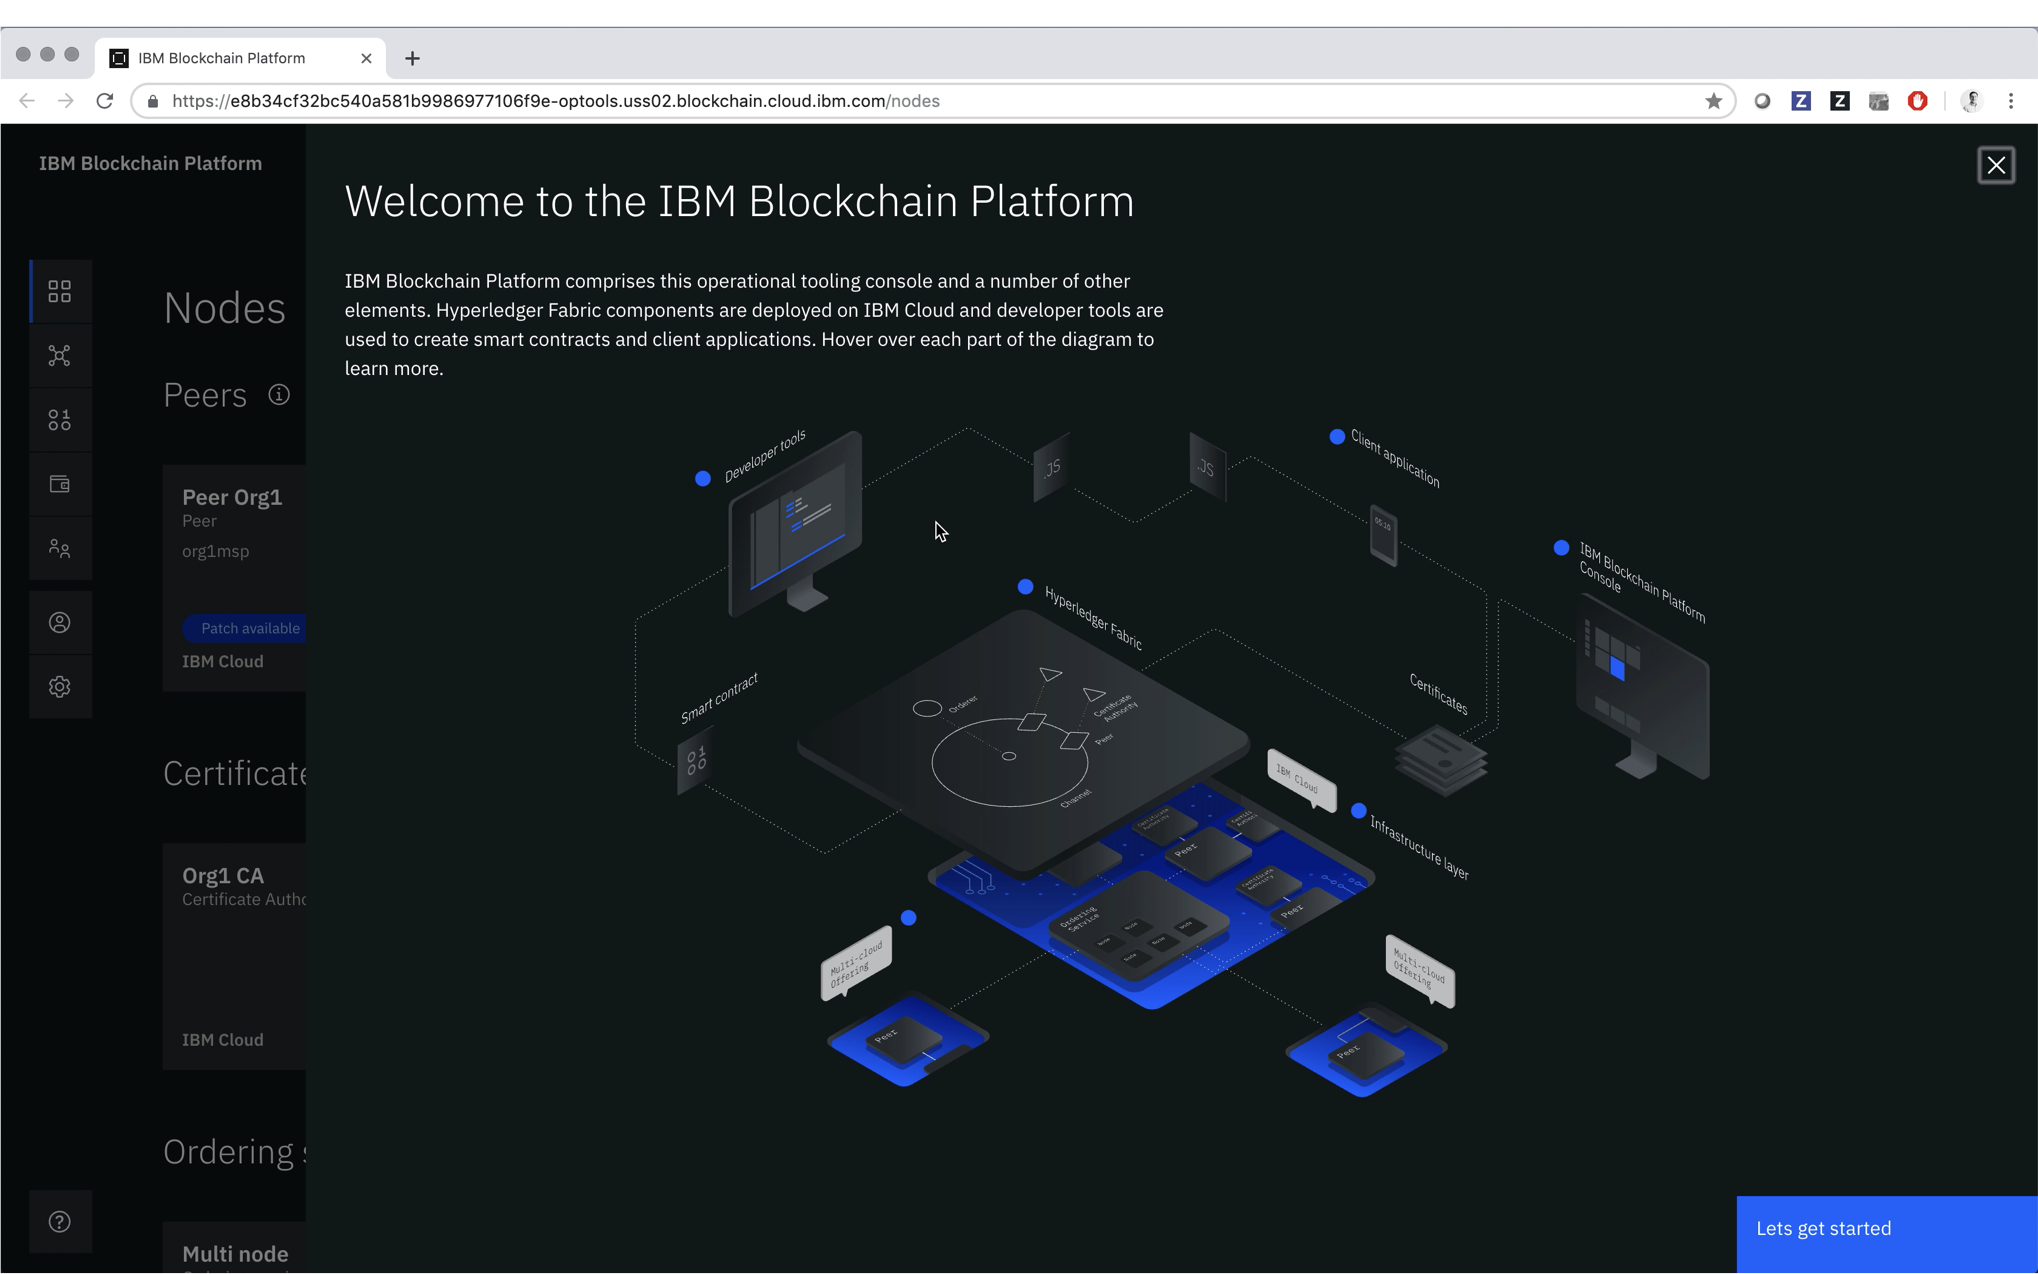Open the Wallet sidebar icon

coord(60,484)
